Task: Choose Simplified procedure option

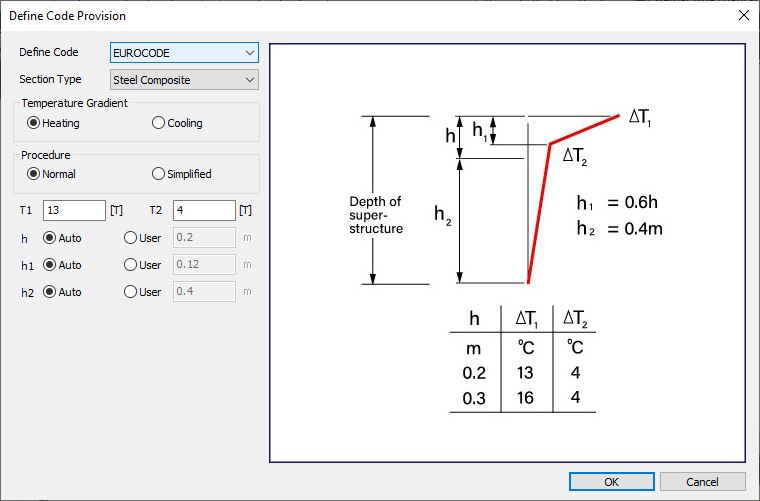Action: coord(158,174)
